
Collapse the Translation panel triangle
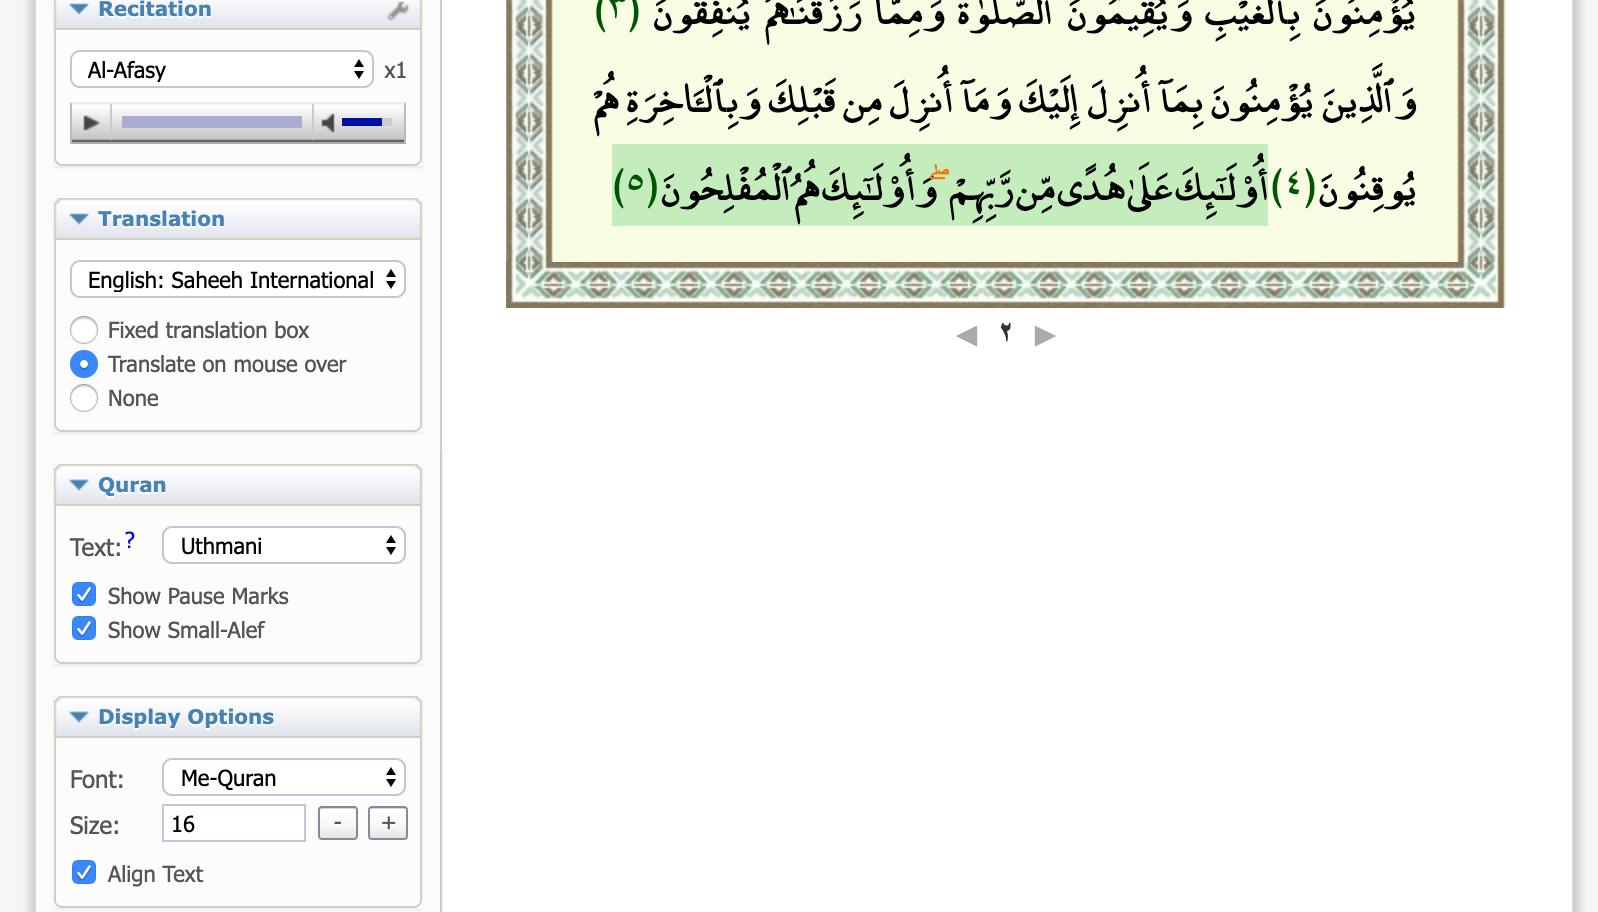tap(80, 219)
